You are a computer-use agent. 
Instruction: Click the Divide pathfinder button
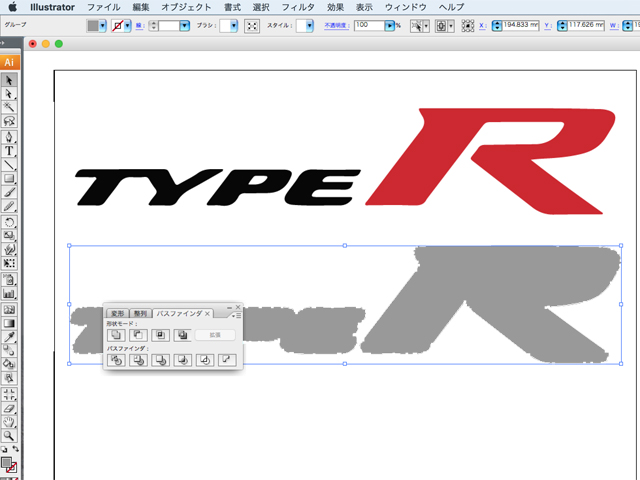(116, 360)
